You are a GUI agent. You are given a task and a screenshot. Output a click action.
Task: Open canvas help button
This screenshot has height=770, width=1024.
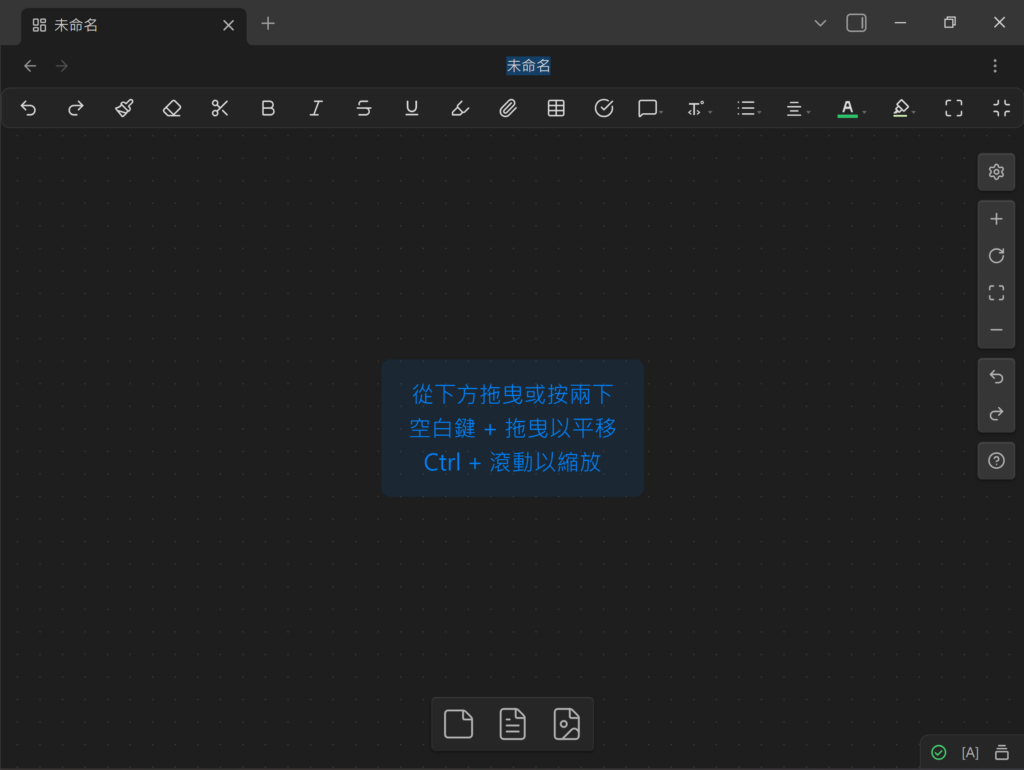click(x=996, y=461)
